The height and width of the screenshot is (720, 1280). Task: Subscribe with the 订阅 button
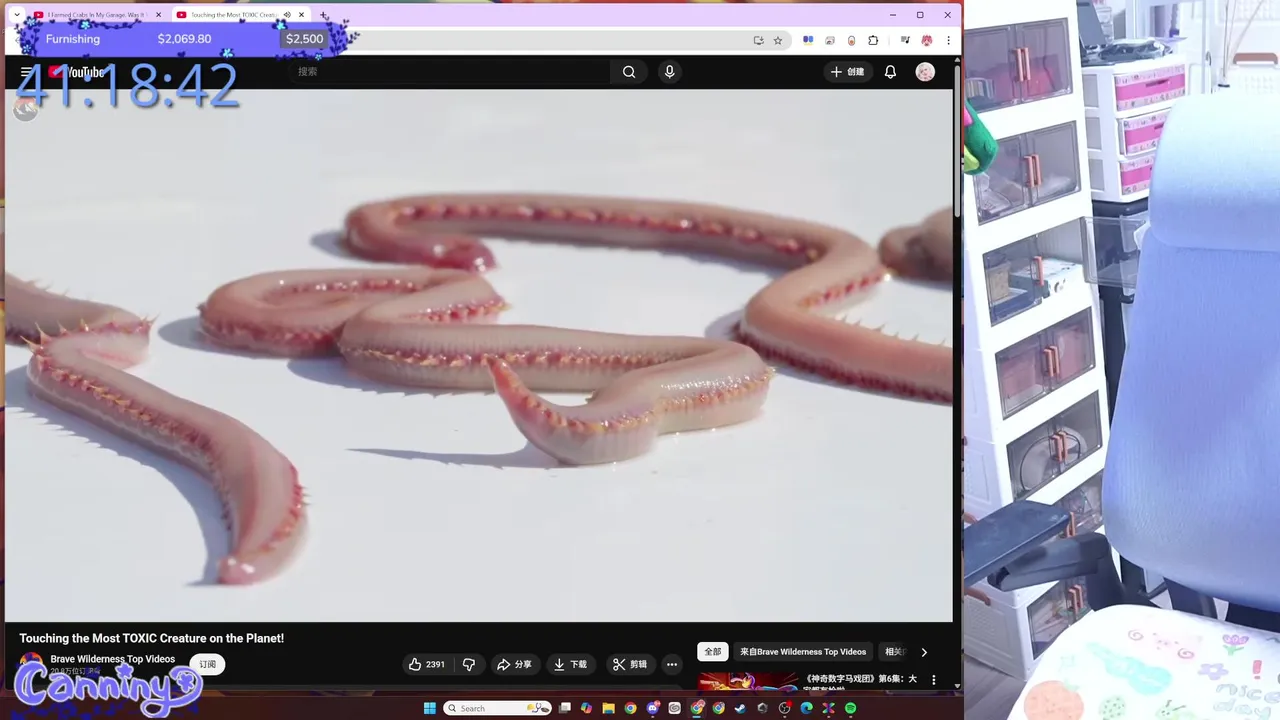pyautogui.click(x=207, y=664)
